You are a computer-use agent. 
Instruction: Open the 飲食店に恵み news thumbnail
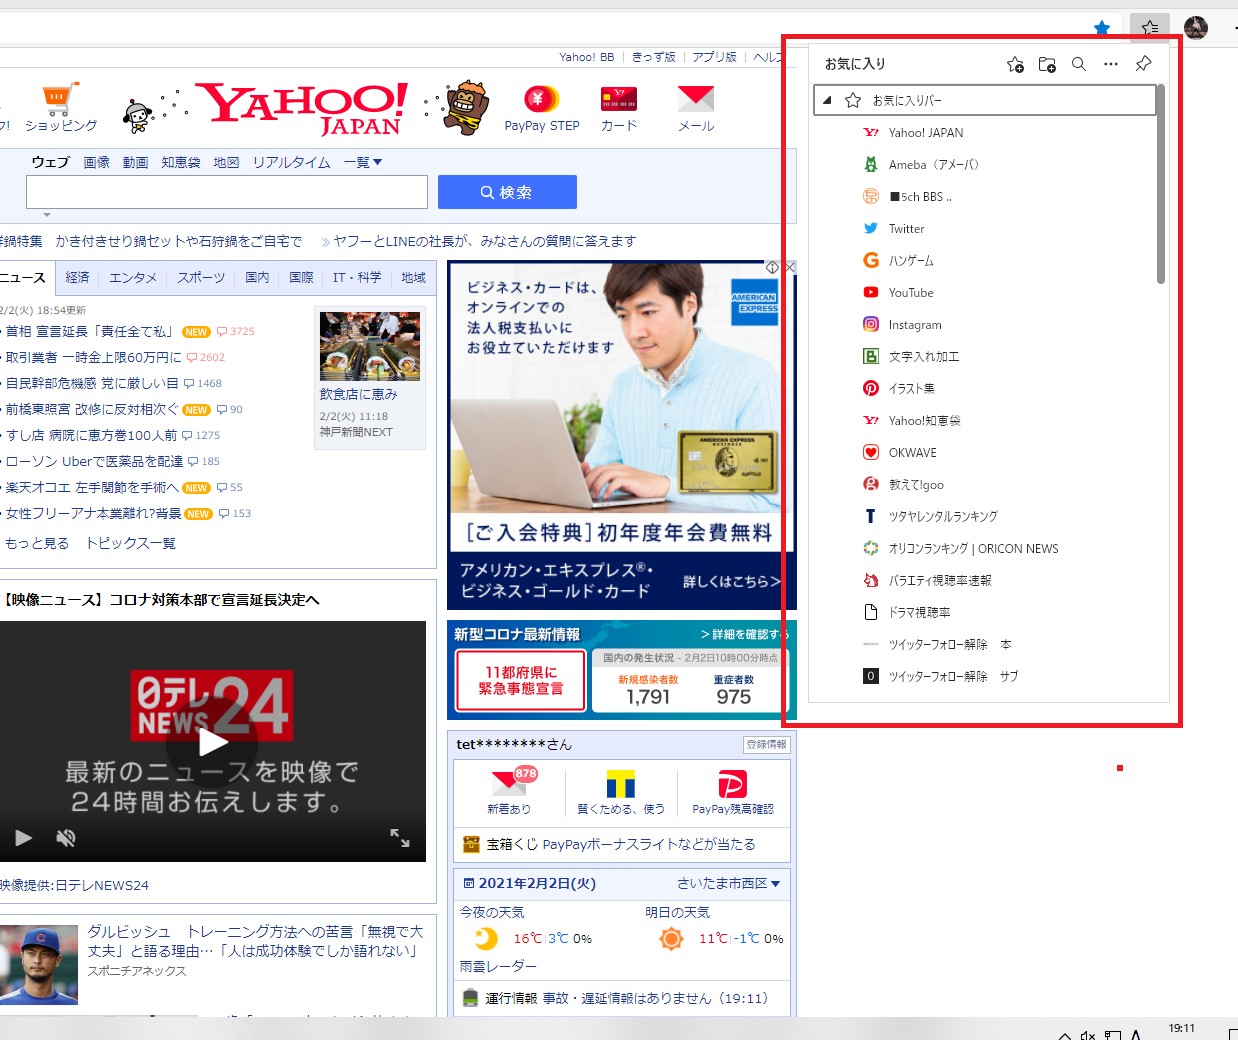click(370, 346)
